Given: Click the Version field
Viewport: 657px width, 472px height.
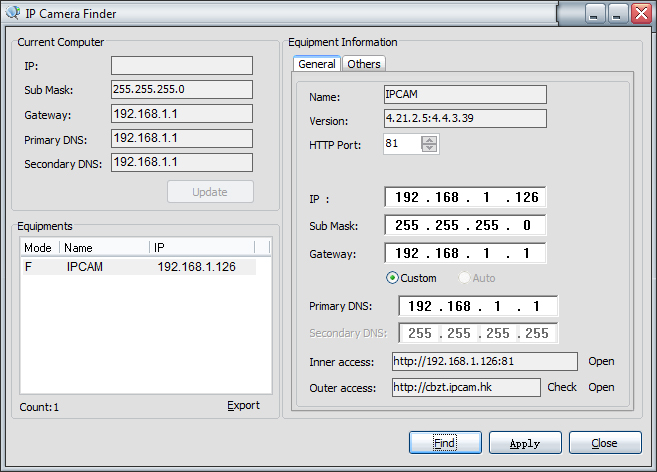Looking at the screenshot, I should point(465,118).
